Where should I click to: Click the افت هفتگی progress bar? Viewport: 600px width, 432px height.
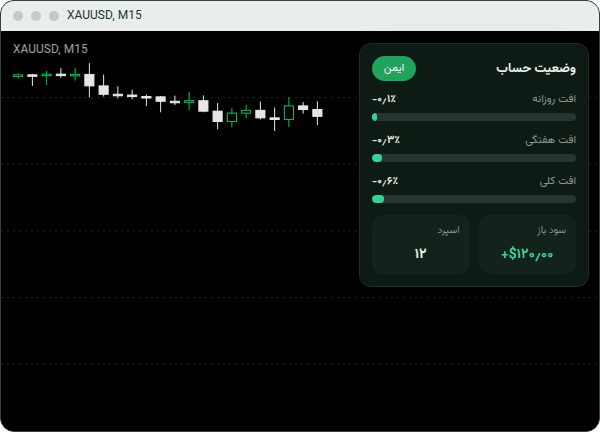[x=474, y=158]
